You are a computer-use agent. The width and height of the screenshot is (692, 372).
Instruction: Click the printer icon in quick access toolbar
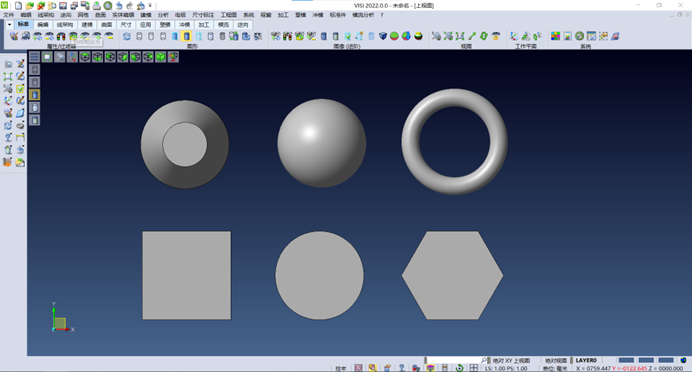97,6
